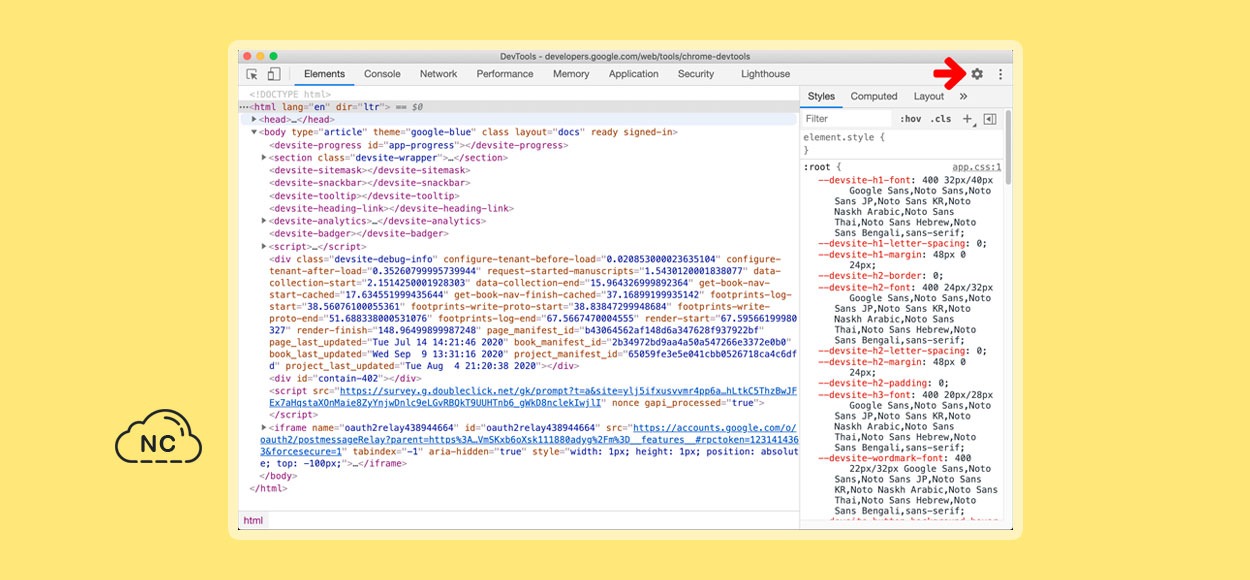The height and width of the screenshot is (580, 1250).
Task: Select the Styles sidebar tab
Action: tap(821, 97)
